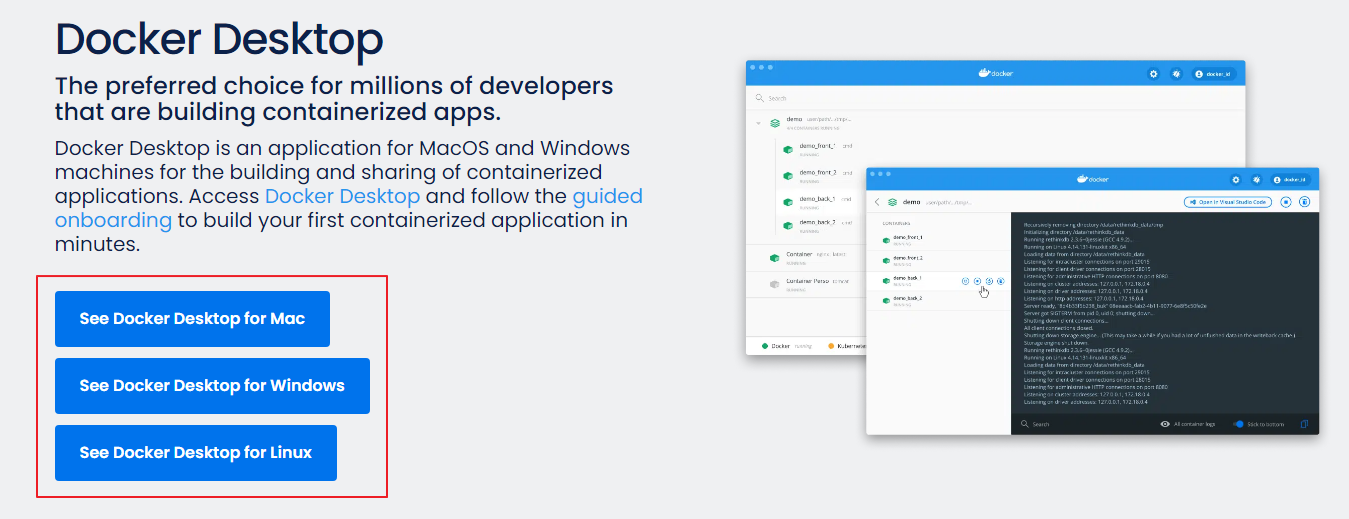
Task: Open docker_id account in front Docker window
Action: tap(1291, 180)
